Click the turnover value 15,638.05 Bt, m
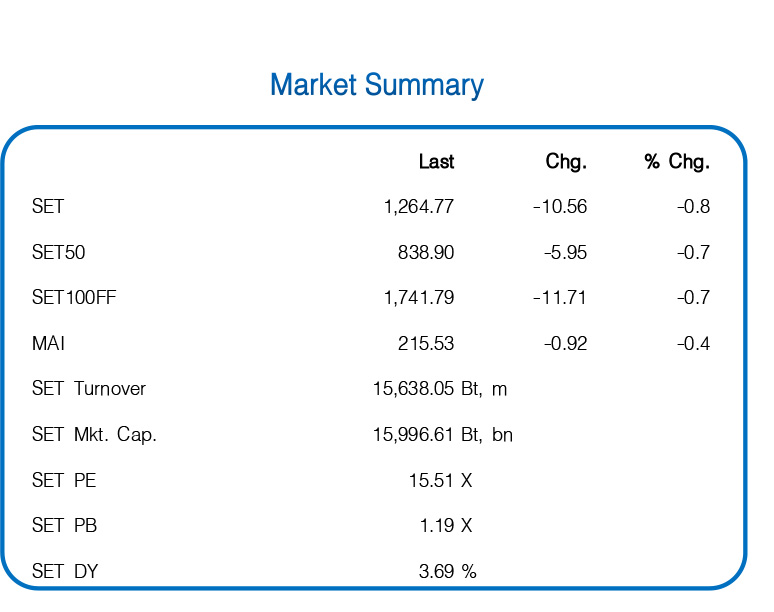 [x=440, y=389]
